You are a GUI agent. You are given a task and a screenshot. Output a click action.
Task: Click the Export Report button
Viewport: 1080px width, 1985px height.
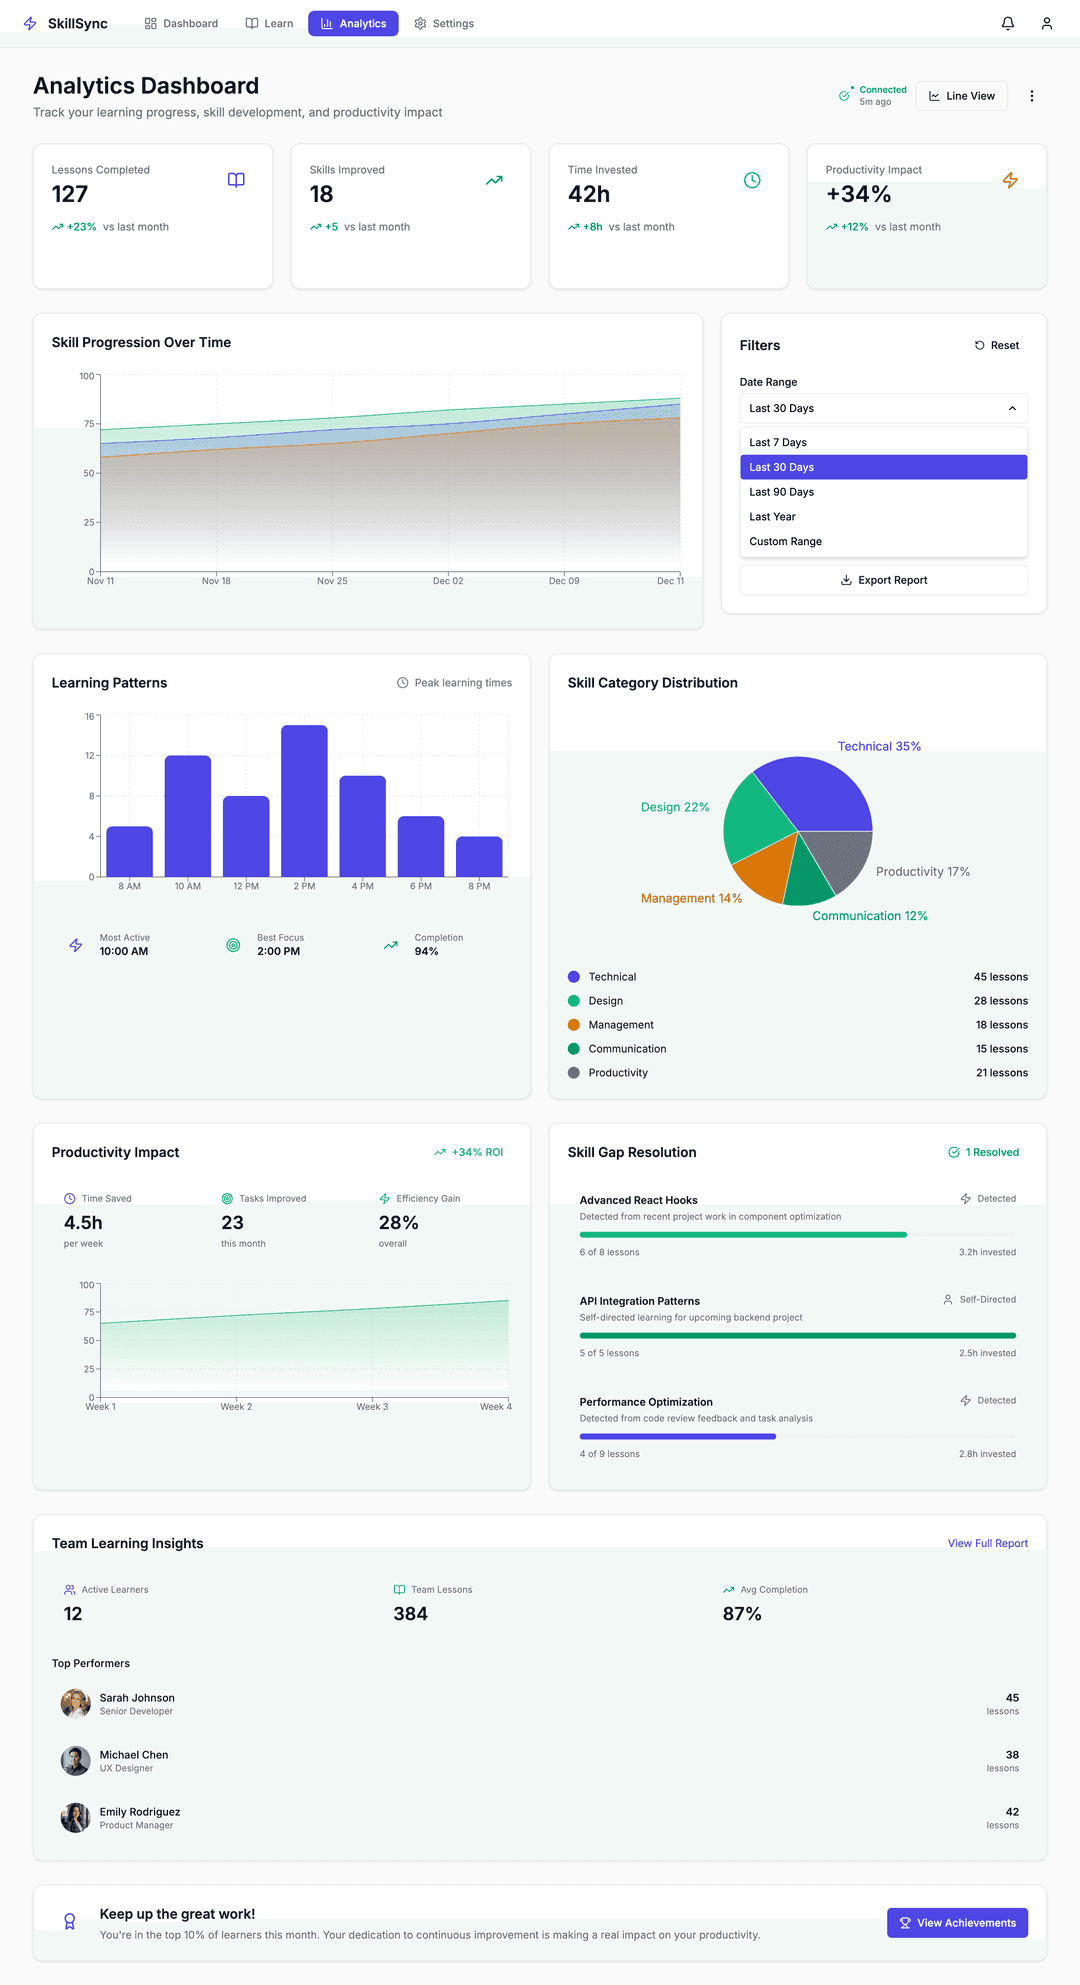point(883,580)
